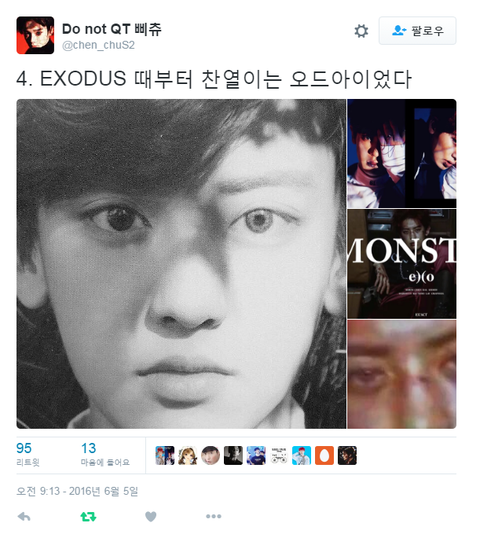Toggle the heart like icon
480x545 pixels.
coord(150,517)
